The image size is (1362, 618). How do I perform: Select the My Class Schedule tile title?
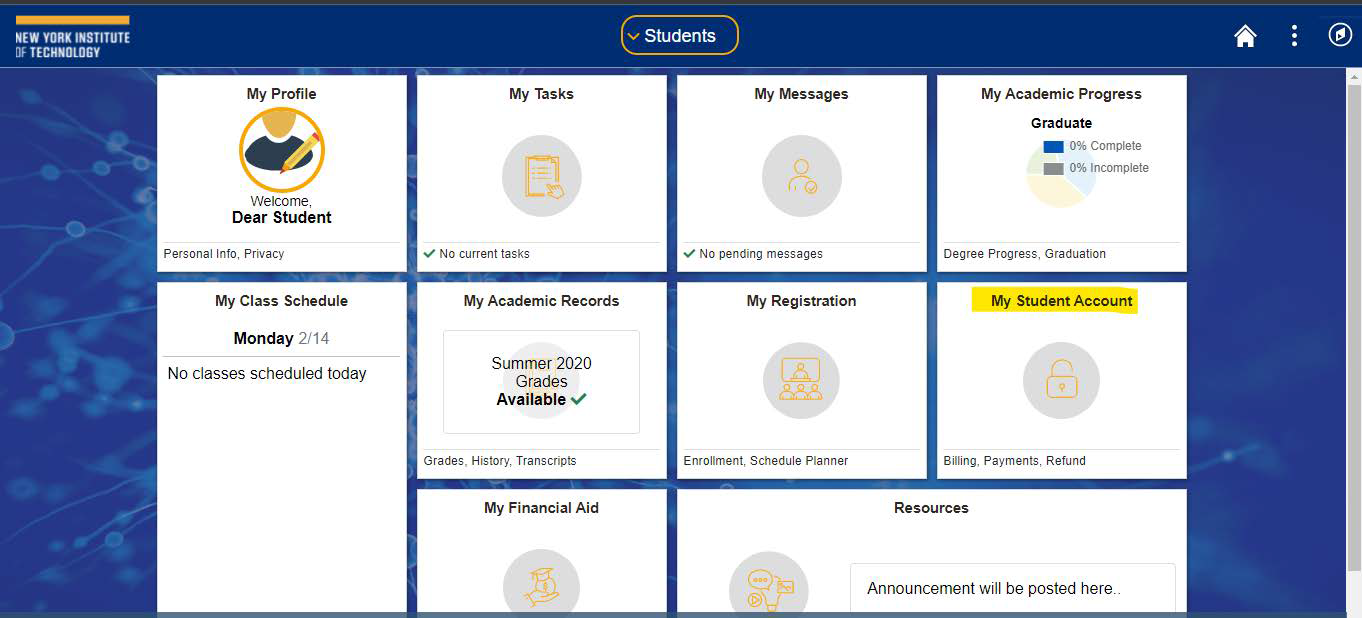coord(281,301)
